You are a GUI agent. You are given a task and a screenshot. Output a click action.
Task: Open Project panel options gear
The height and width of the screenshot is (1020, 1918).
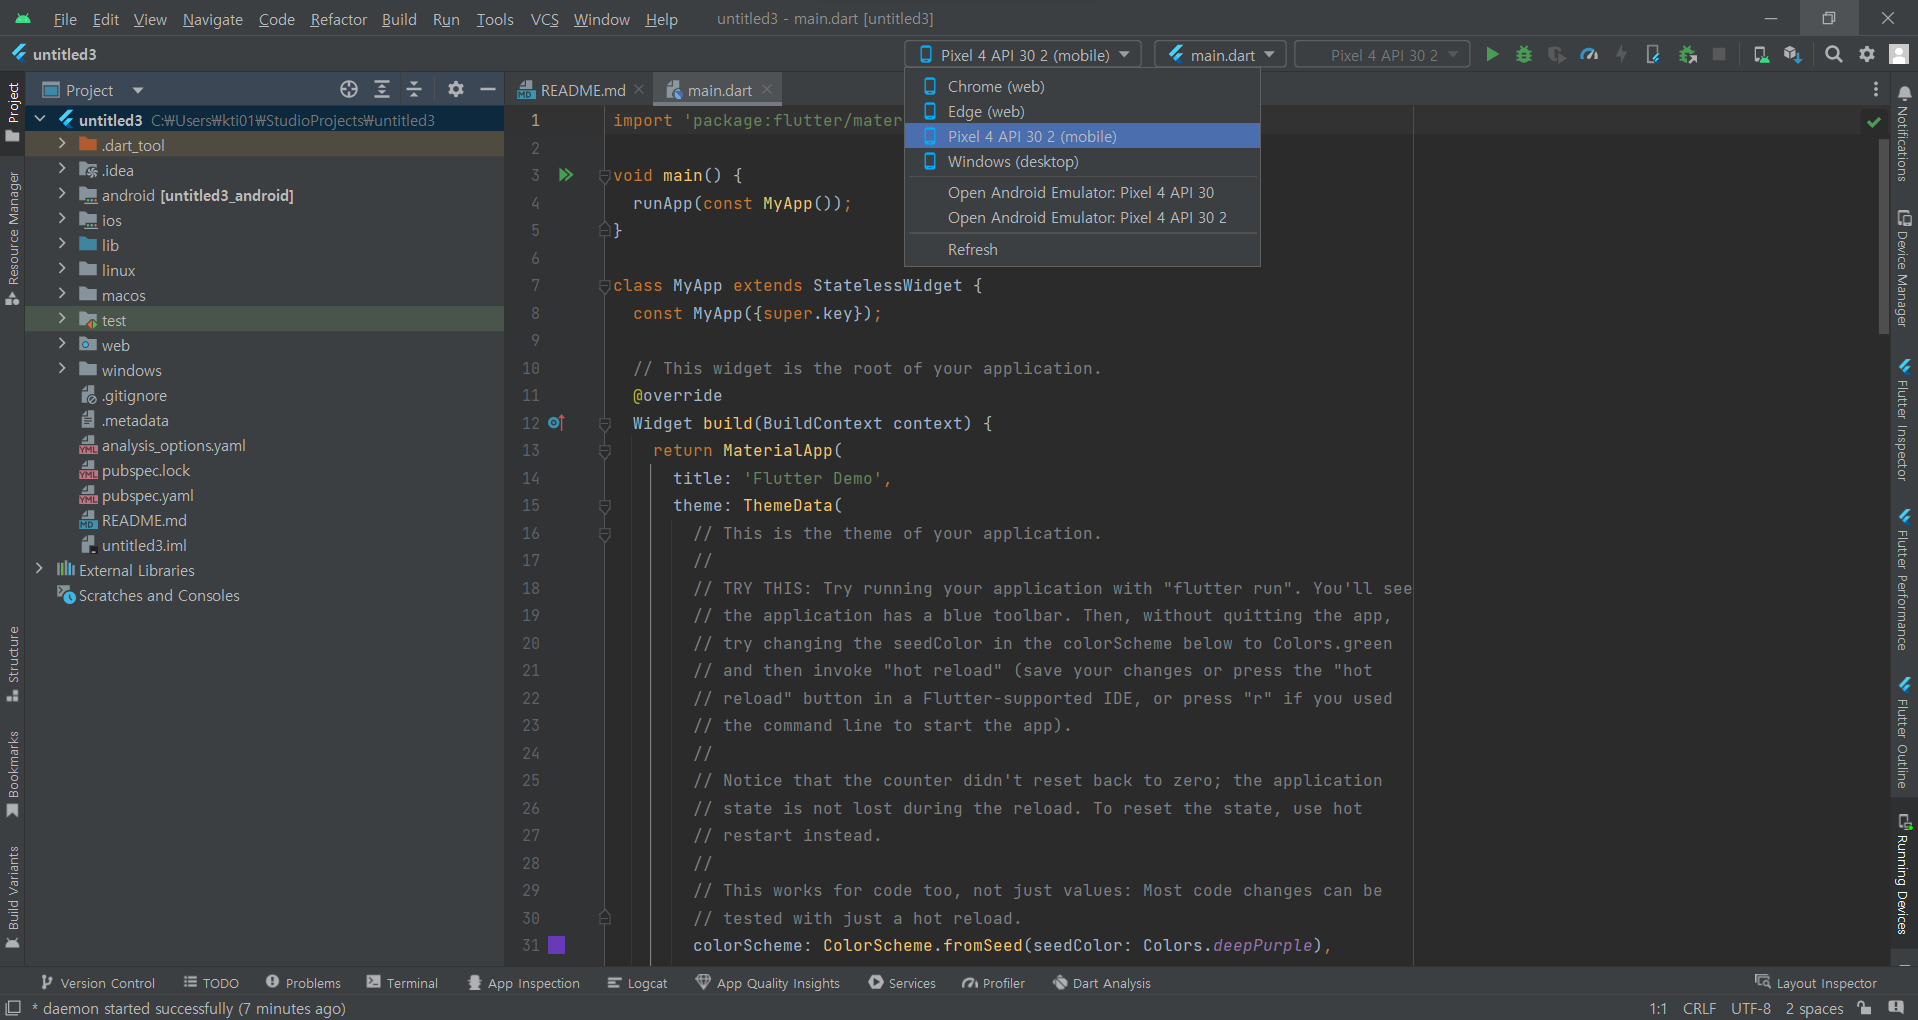coord(456,90)
